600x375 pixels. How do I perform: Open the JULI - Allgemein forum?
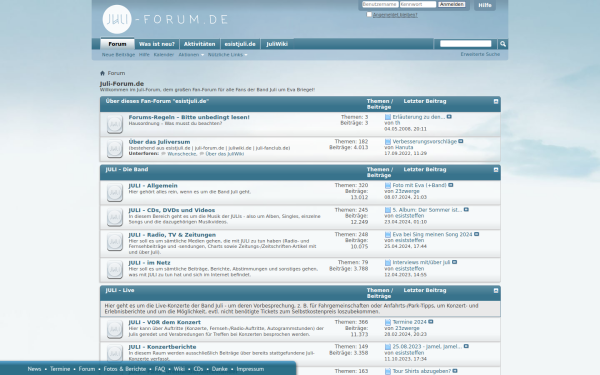[x=153, y=186]
